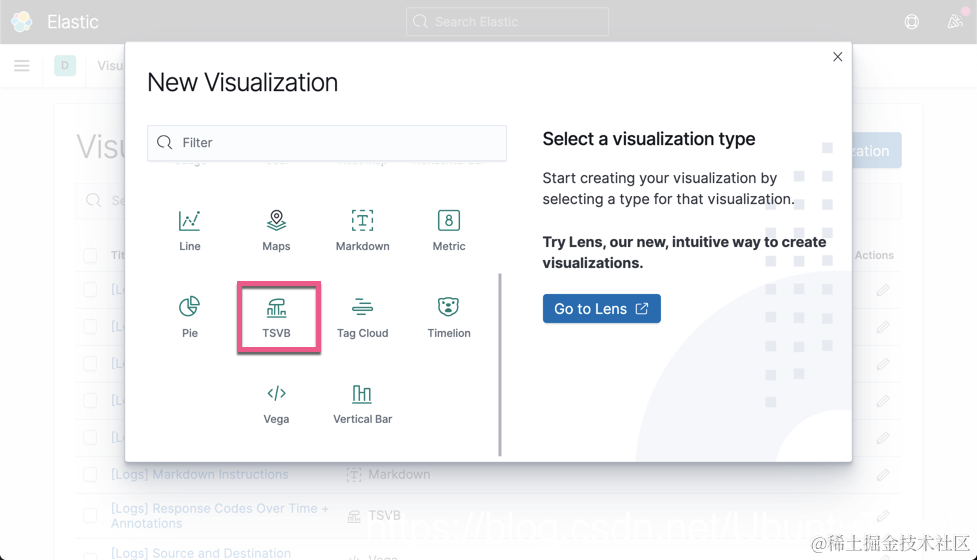Select the Tag Cloud visualization type
The width and height of the screenshot is (977, 560).
(x=362, y=317)
